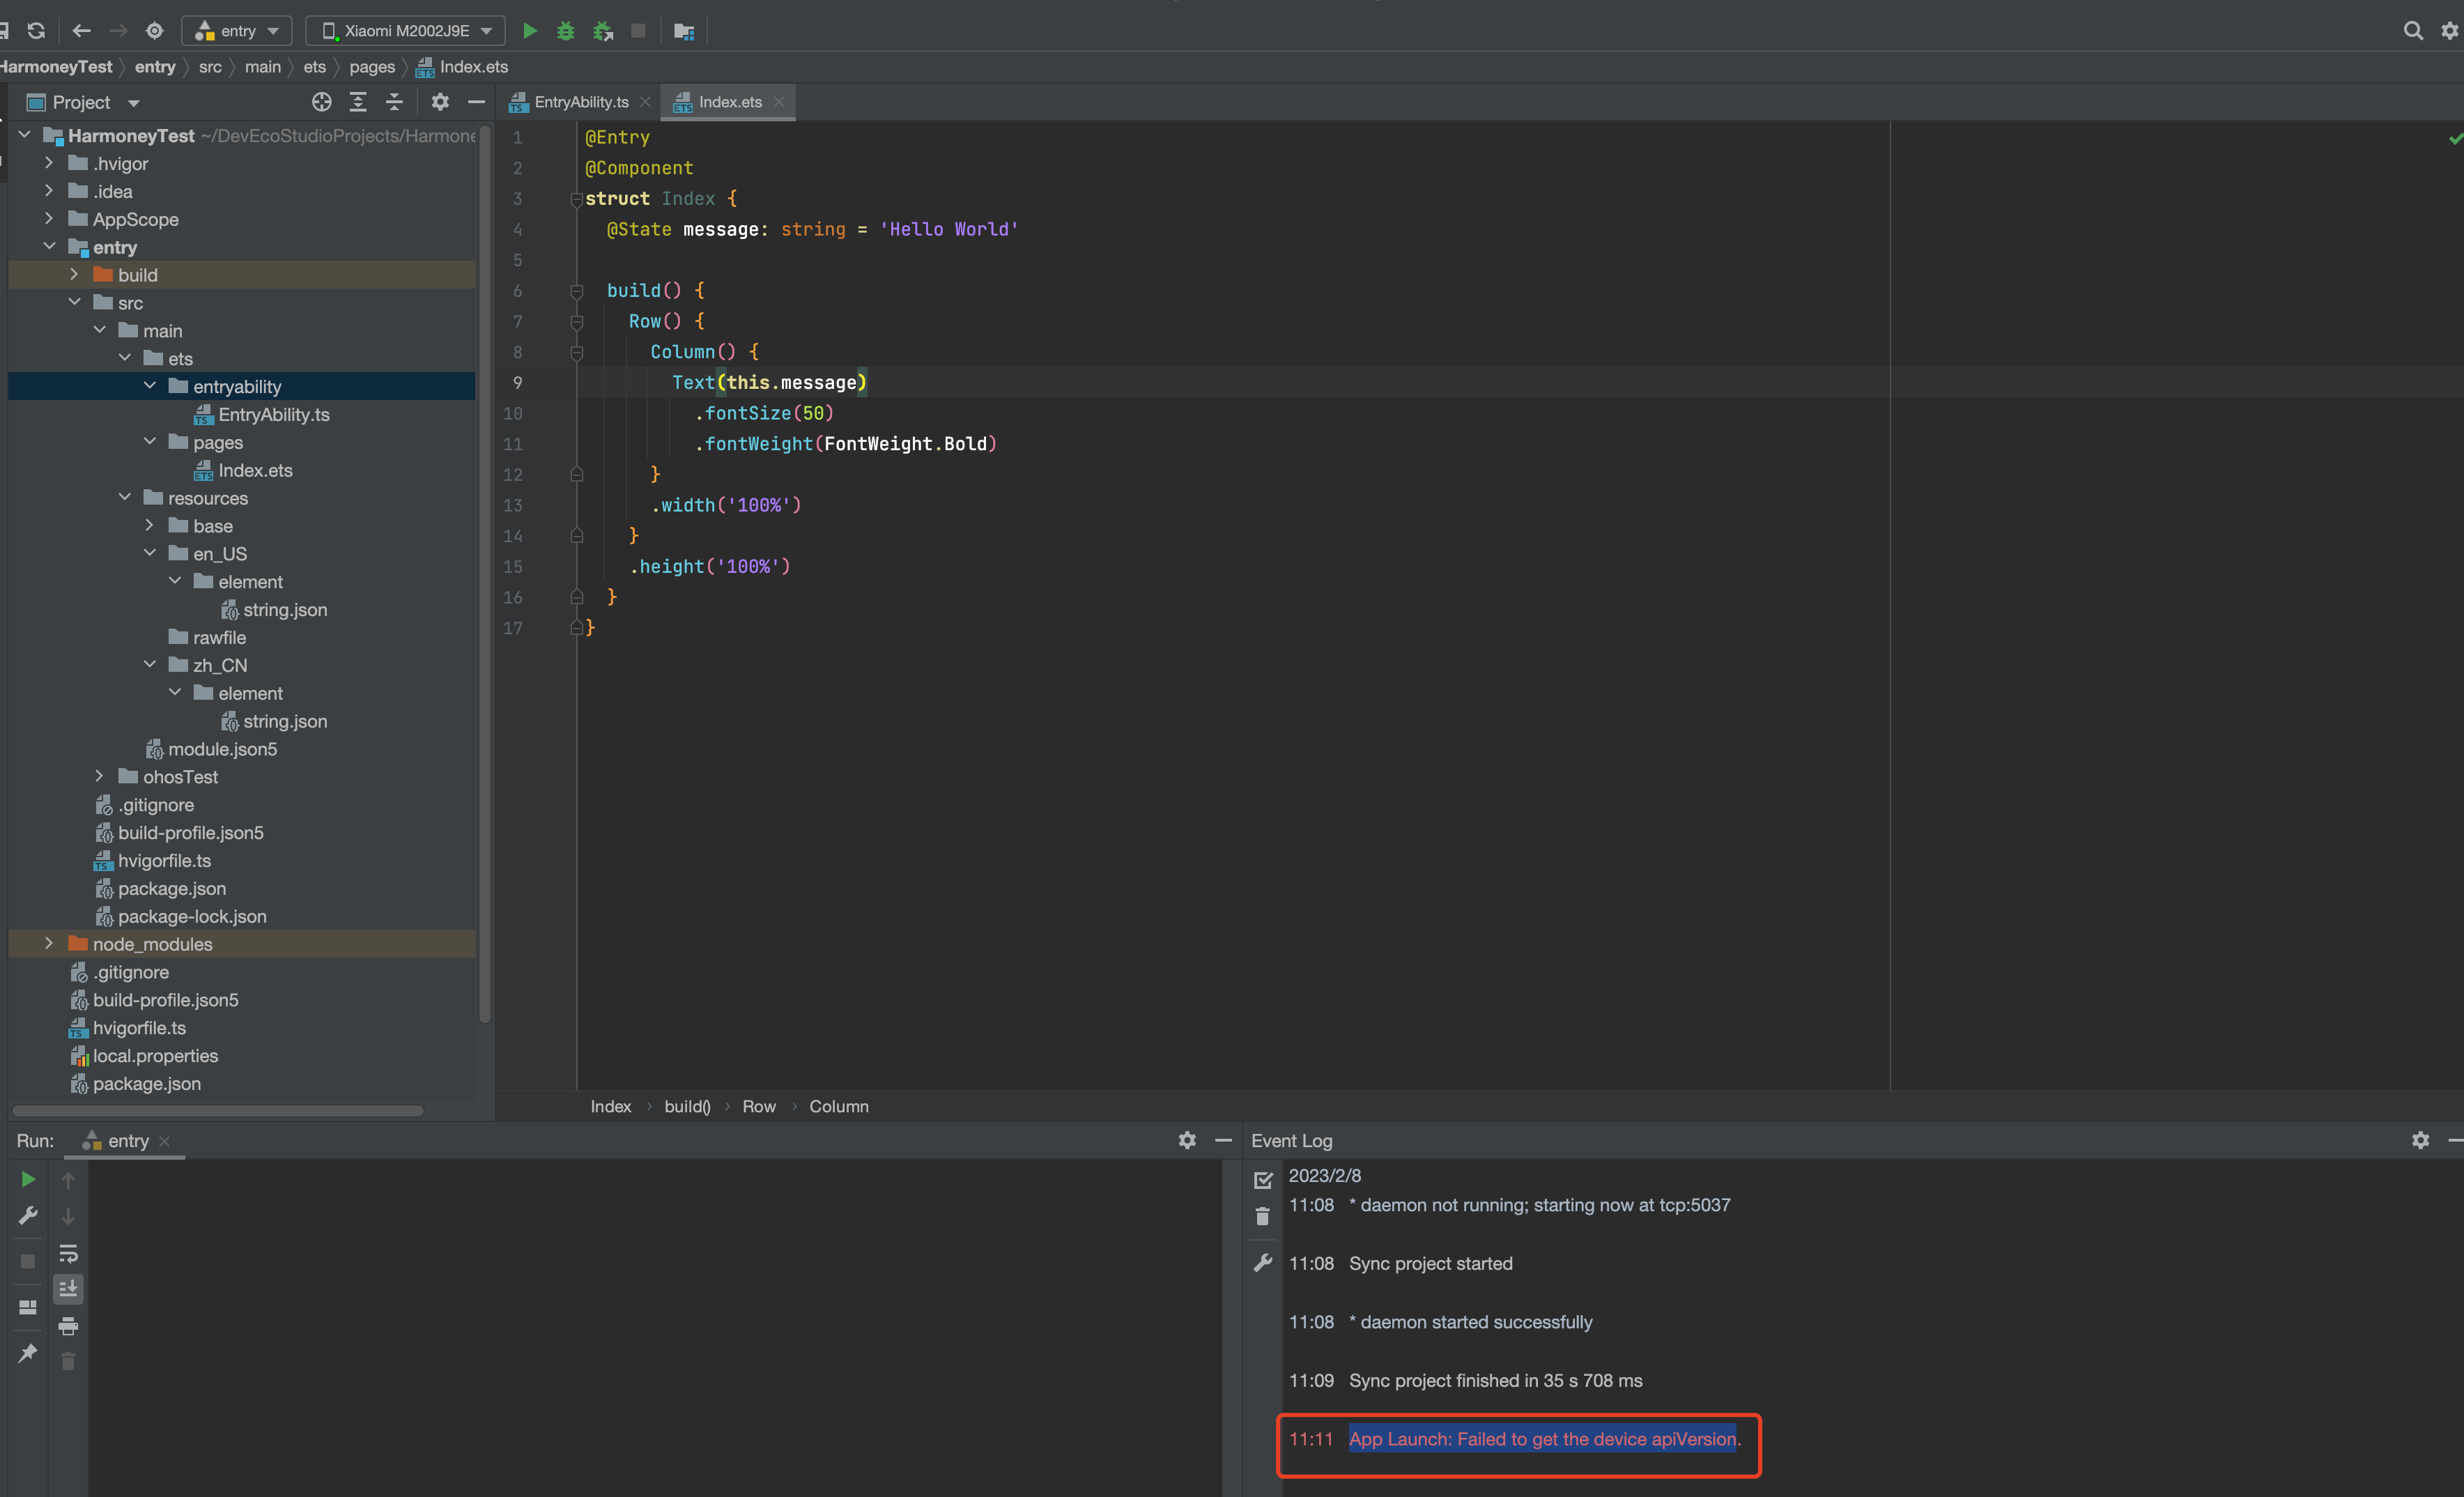
Task: Open search everywhere magnifier icon
Action: [2413, 31]
